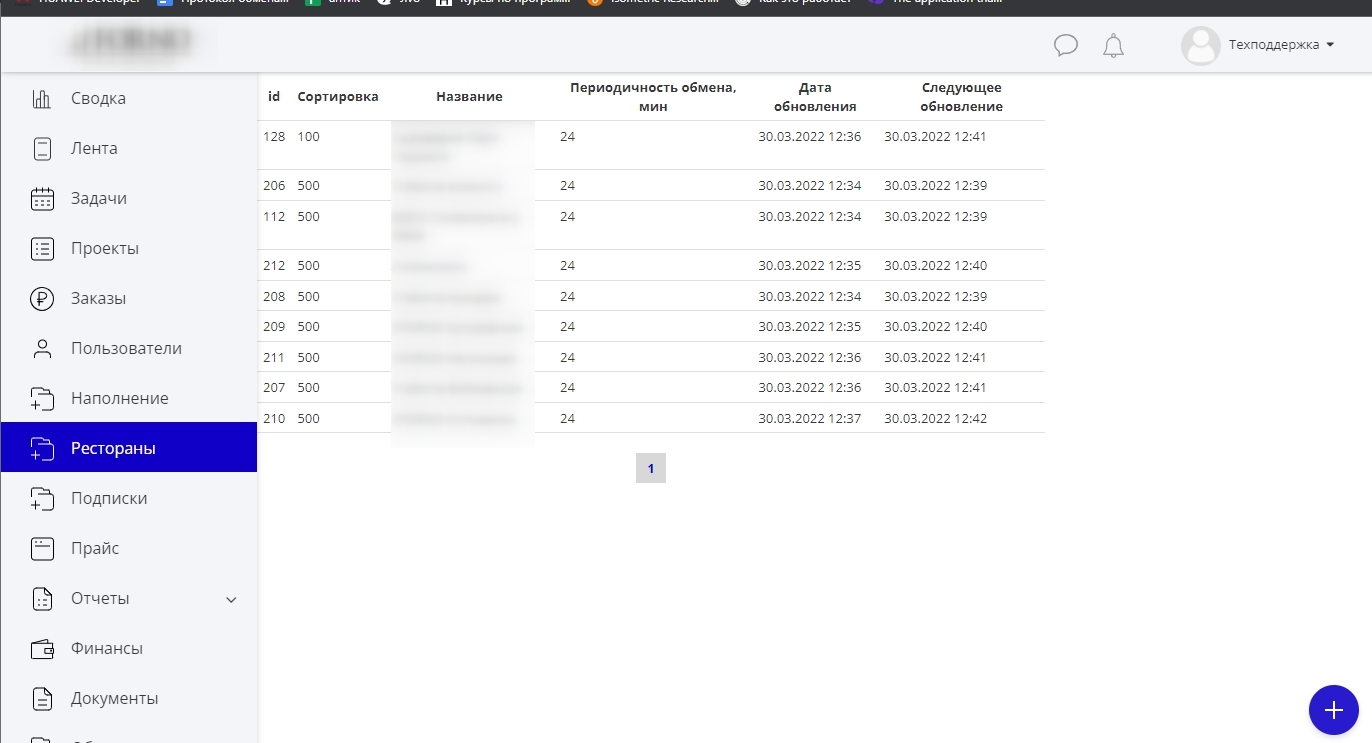Click the Пользователи person icon

(42, 348)
